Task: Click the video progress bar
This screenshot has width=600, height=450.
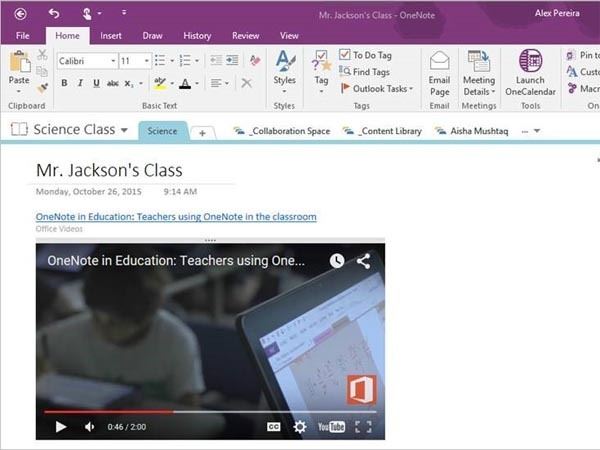Action: pyautogui.click(x=210, y=412)
